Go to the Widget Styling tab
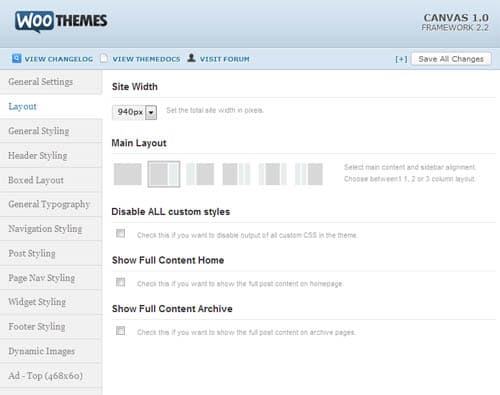 tap(51, 302)
